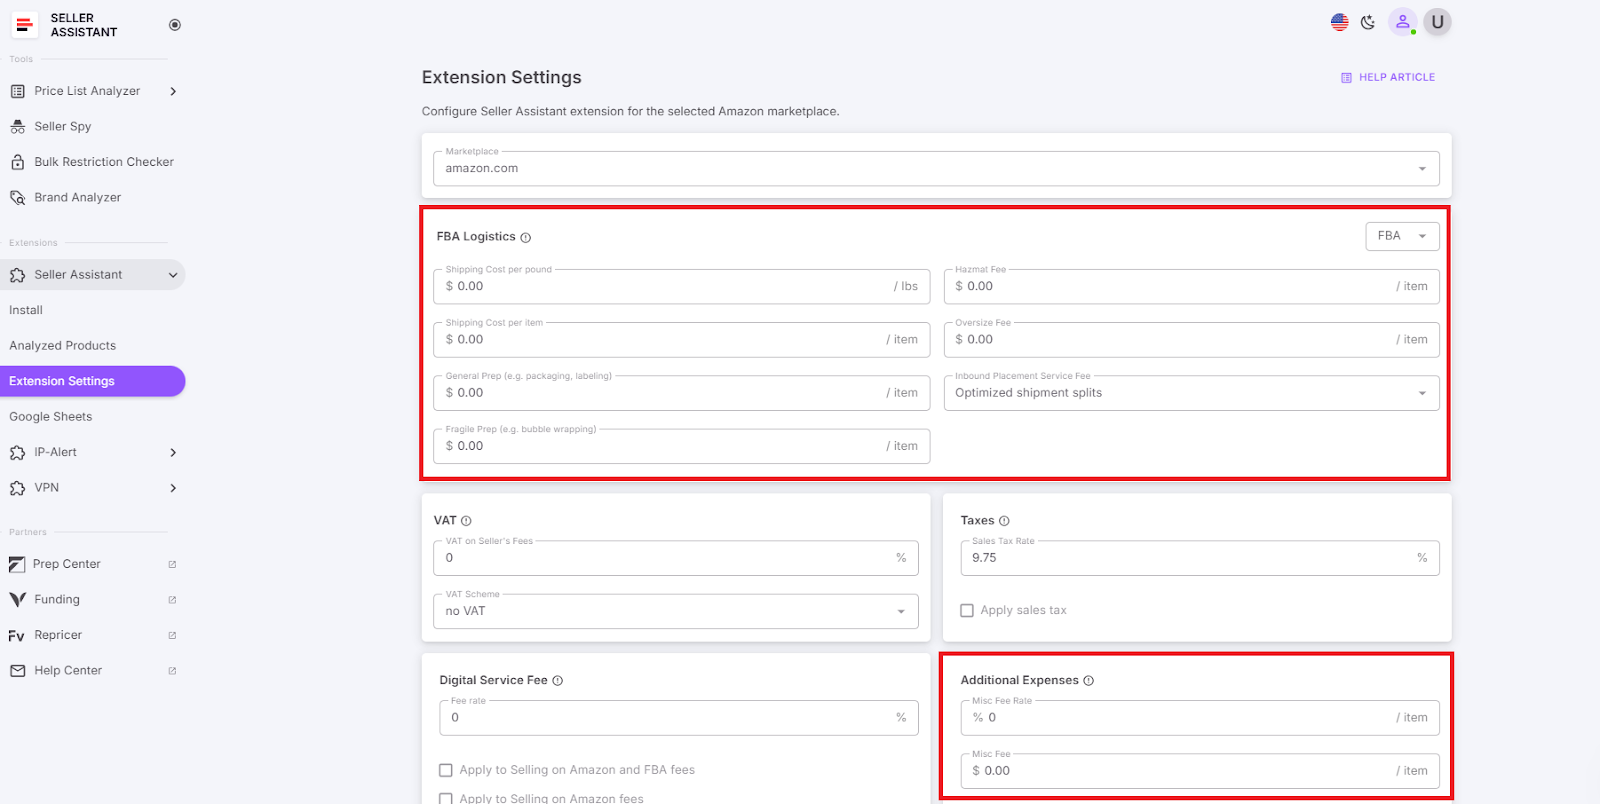Collapse the Seller Assistant menu chevron
Screen dimensions: 1600x804
point(173,275)
